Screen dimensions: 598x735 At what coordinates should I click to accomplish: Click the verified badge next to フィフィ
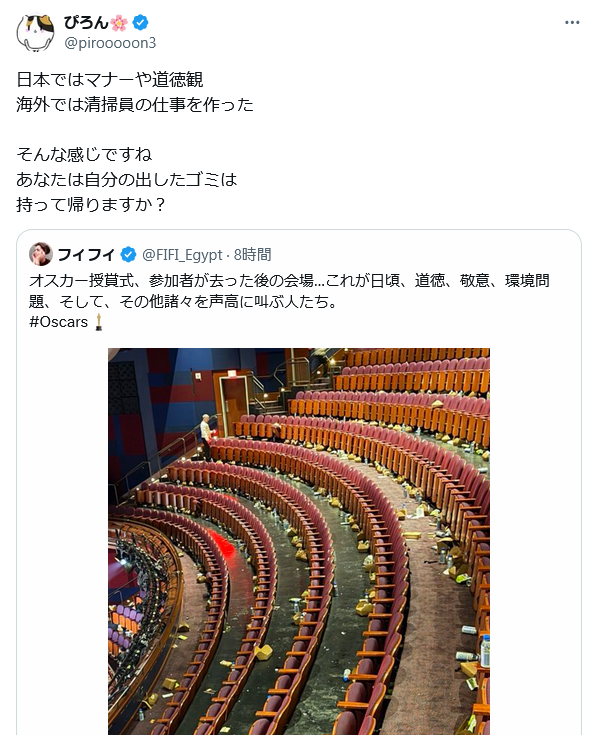(x=128, y=255)
